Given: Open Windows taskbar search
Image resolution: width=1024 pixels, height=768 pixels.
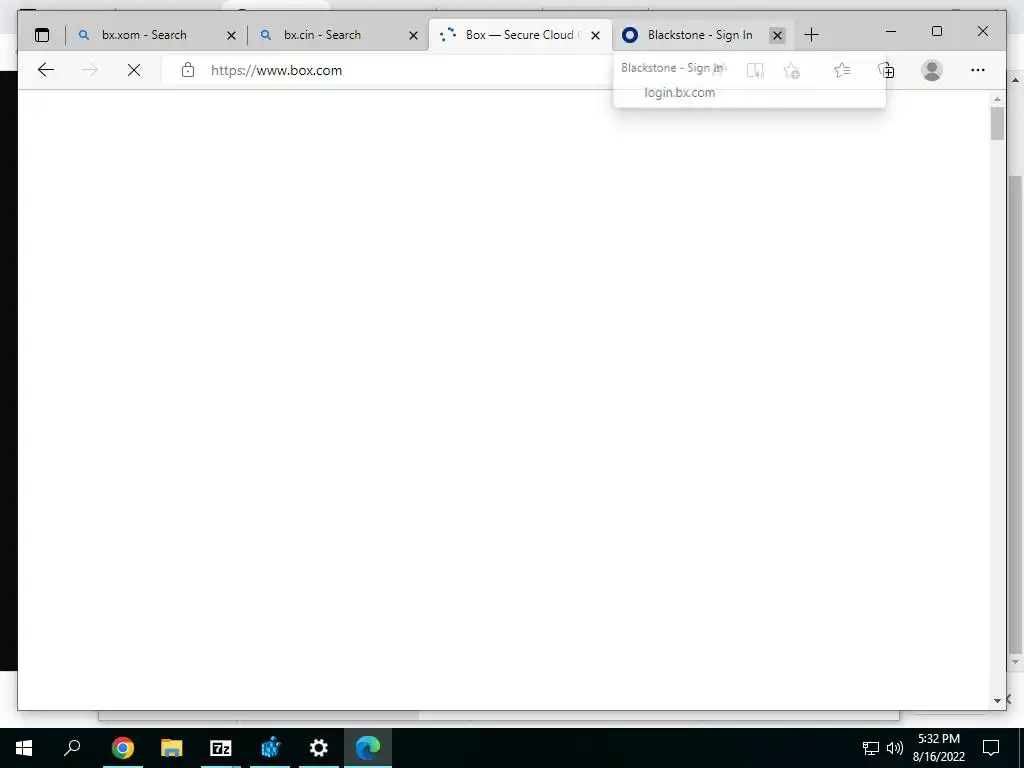Looking at the screenshot, I should [x=72, y=748].
